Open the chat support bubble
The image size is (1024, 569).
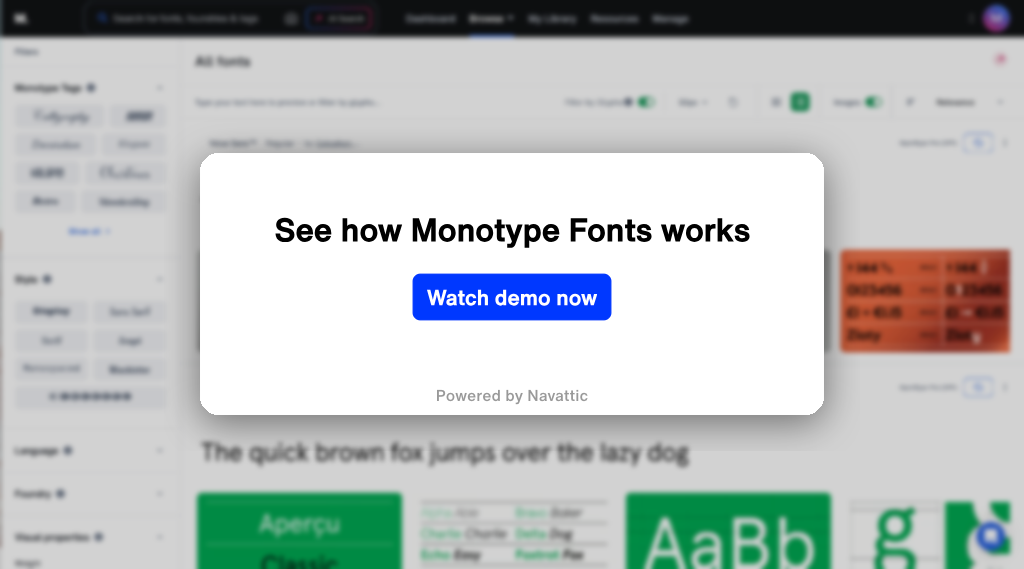[x=992, y=537]
